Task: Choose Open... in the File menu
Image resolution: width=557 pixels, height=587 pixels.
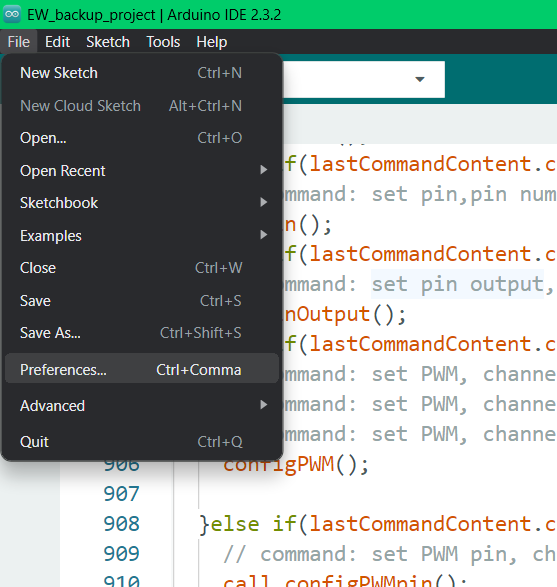Action: [141, 138]
